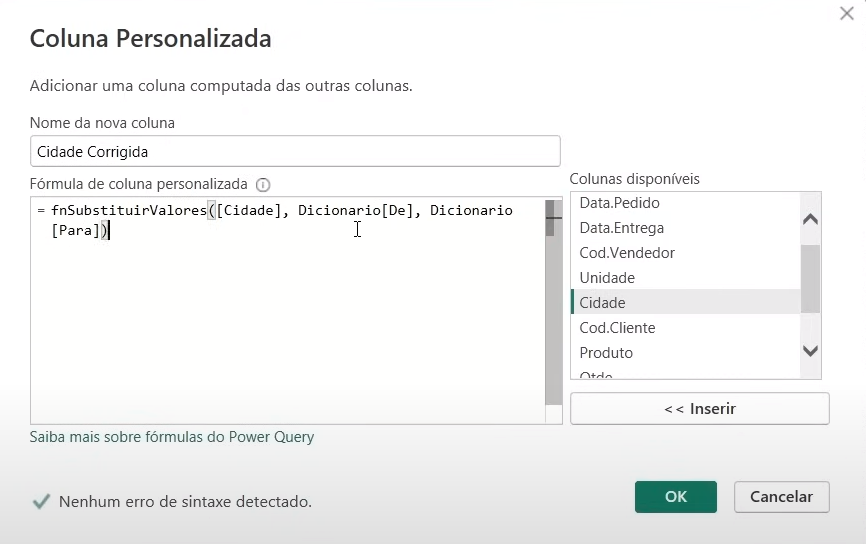Viewport: 866px width, 544px height.
Task: Click the new column name field
Action: (295, 151)
